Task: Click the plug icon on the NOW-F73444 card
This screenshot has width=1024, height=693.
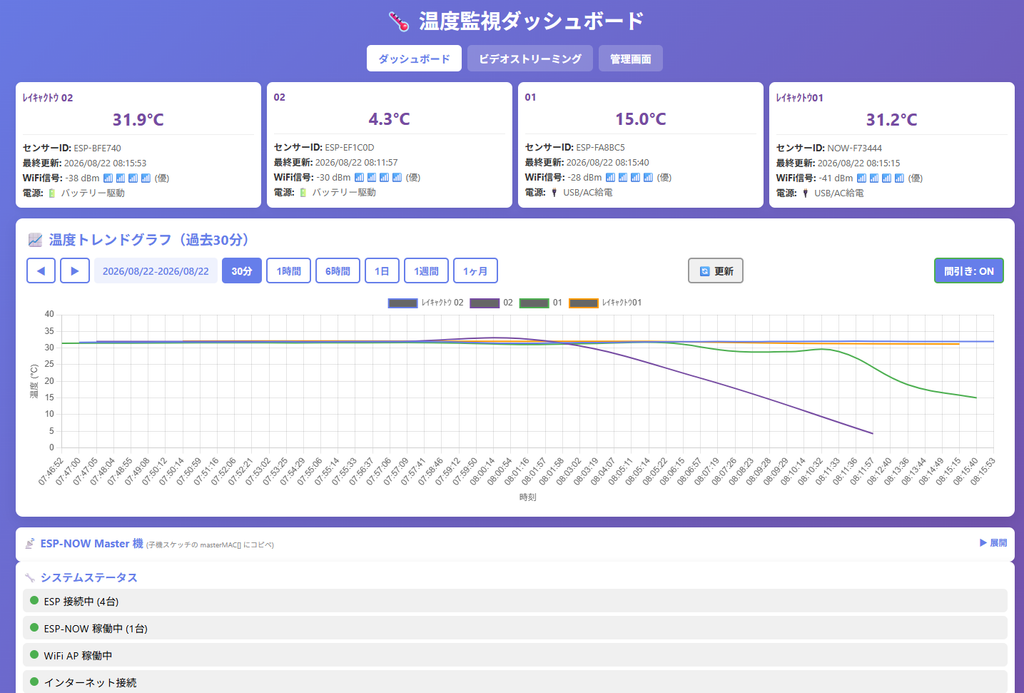Action: [805, 193]
